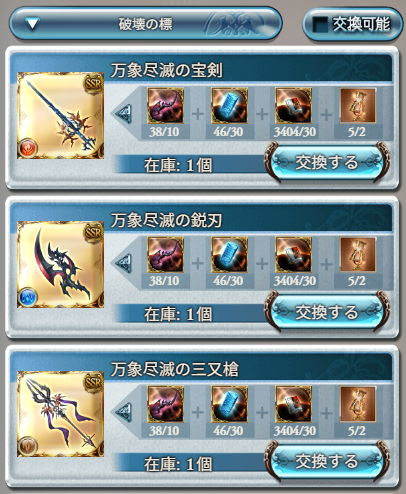Click 交換する for 万象尽滅の宝剣
Viewport: 406px width, 494px height.
tap(327, 162)
